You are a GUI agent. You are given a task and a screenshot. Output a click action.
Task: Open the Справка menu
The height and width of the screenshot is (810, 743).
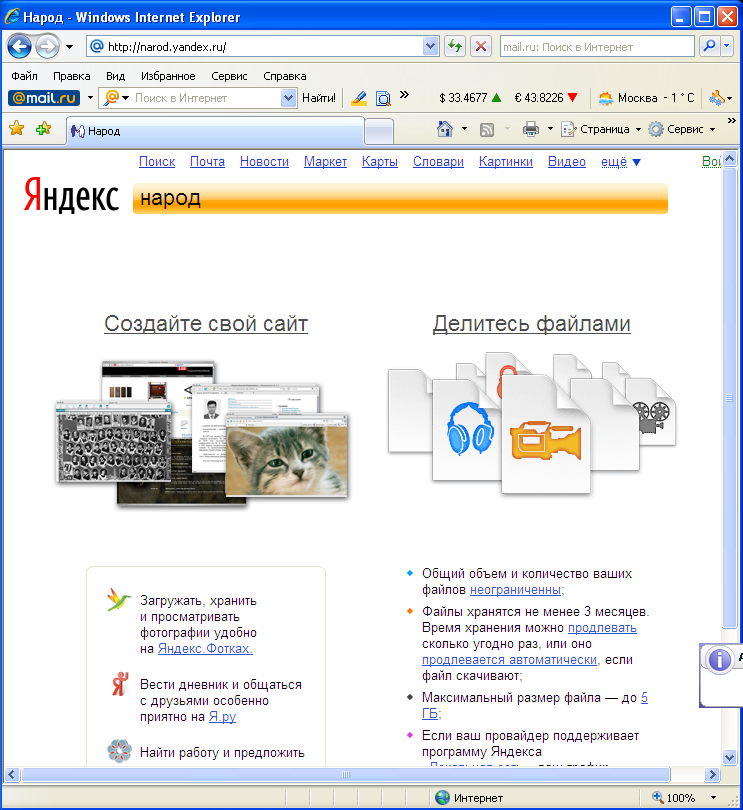(284, 76)
